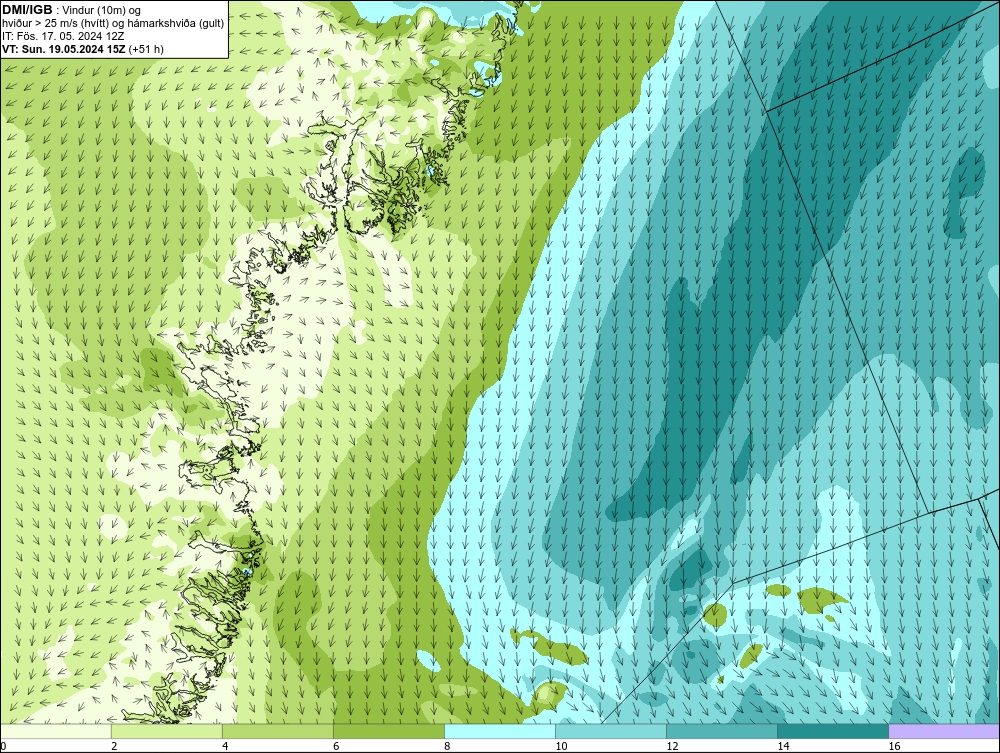Click the '14' scale label
The image size is (1000, 753).
coord(783,746)
